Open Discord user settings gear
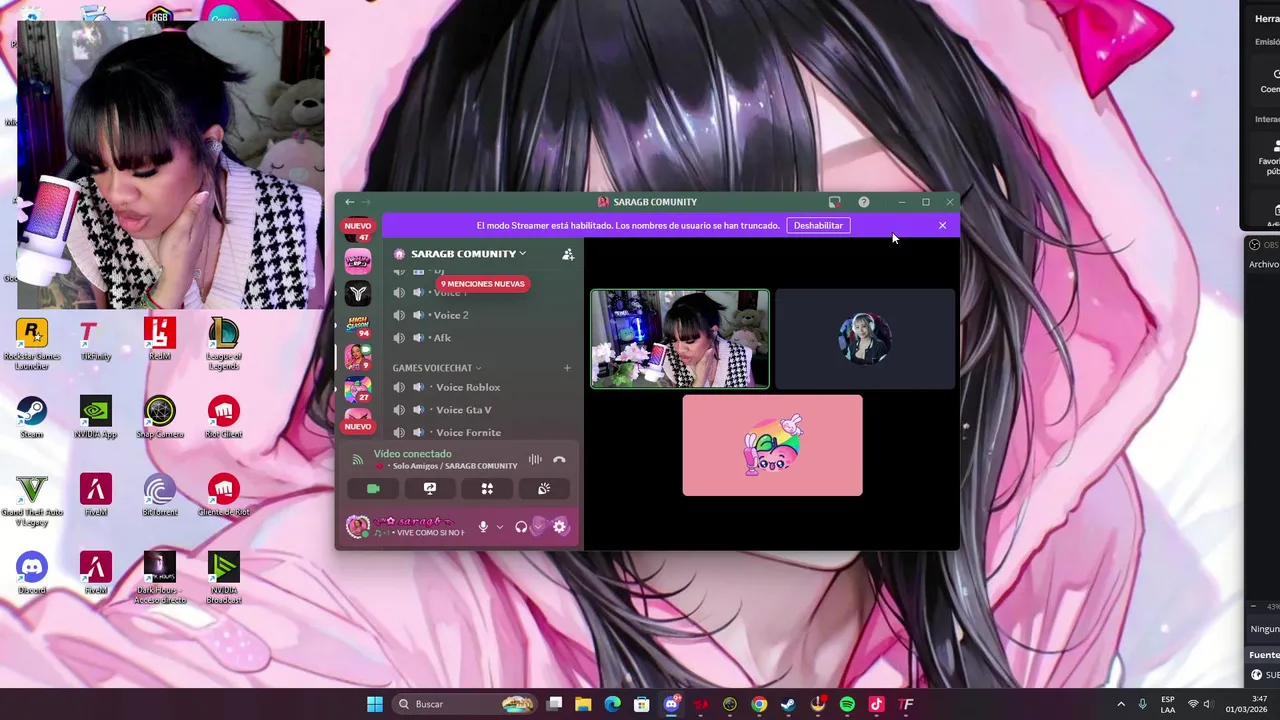The height and width of the screenshot is (720, 1280). (560, 527)
